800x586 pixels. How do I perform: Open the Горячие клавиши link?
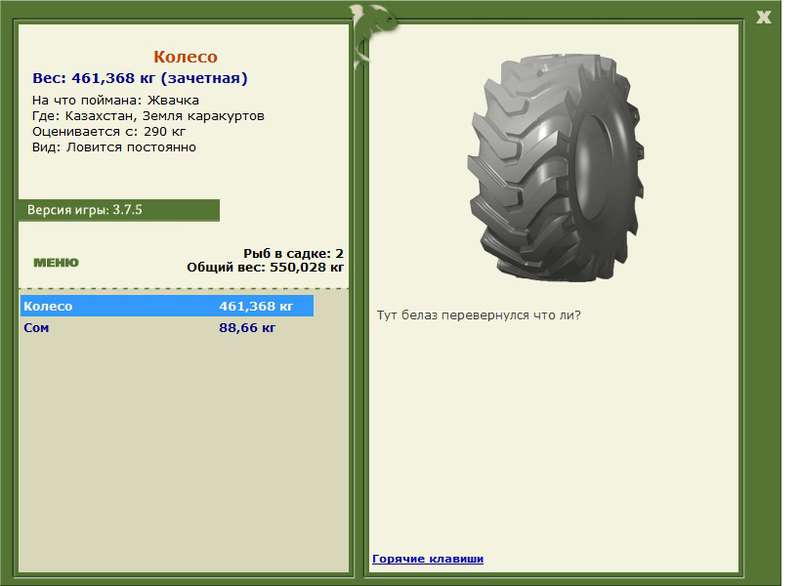[x=428, y=558]
